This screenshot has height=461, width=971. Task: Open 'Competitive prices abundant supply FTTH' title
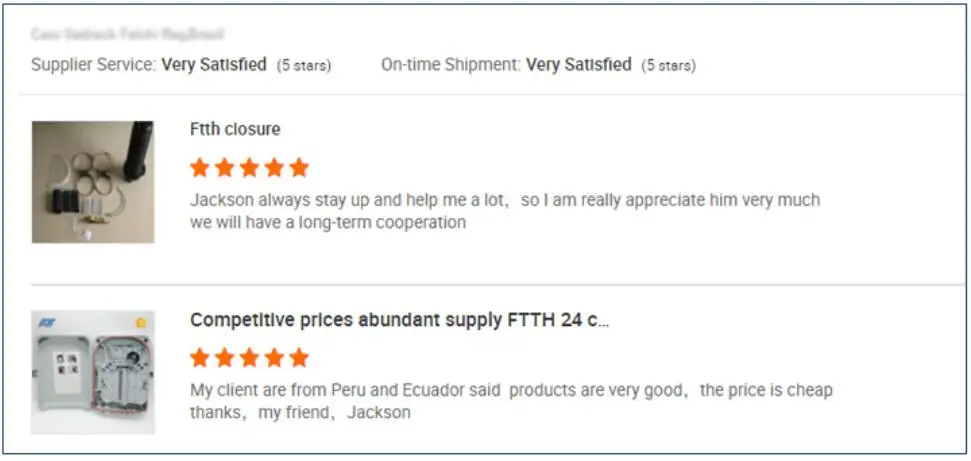[x=399, y=320]
